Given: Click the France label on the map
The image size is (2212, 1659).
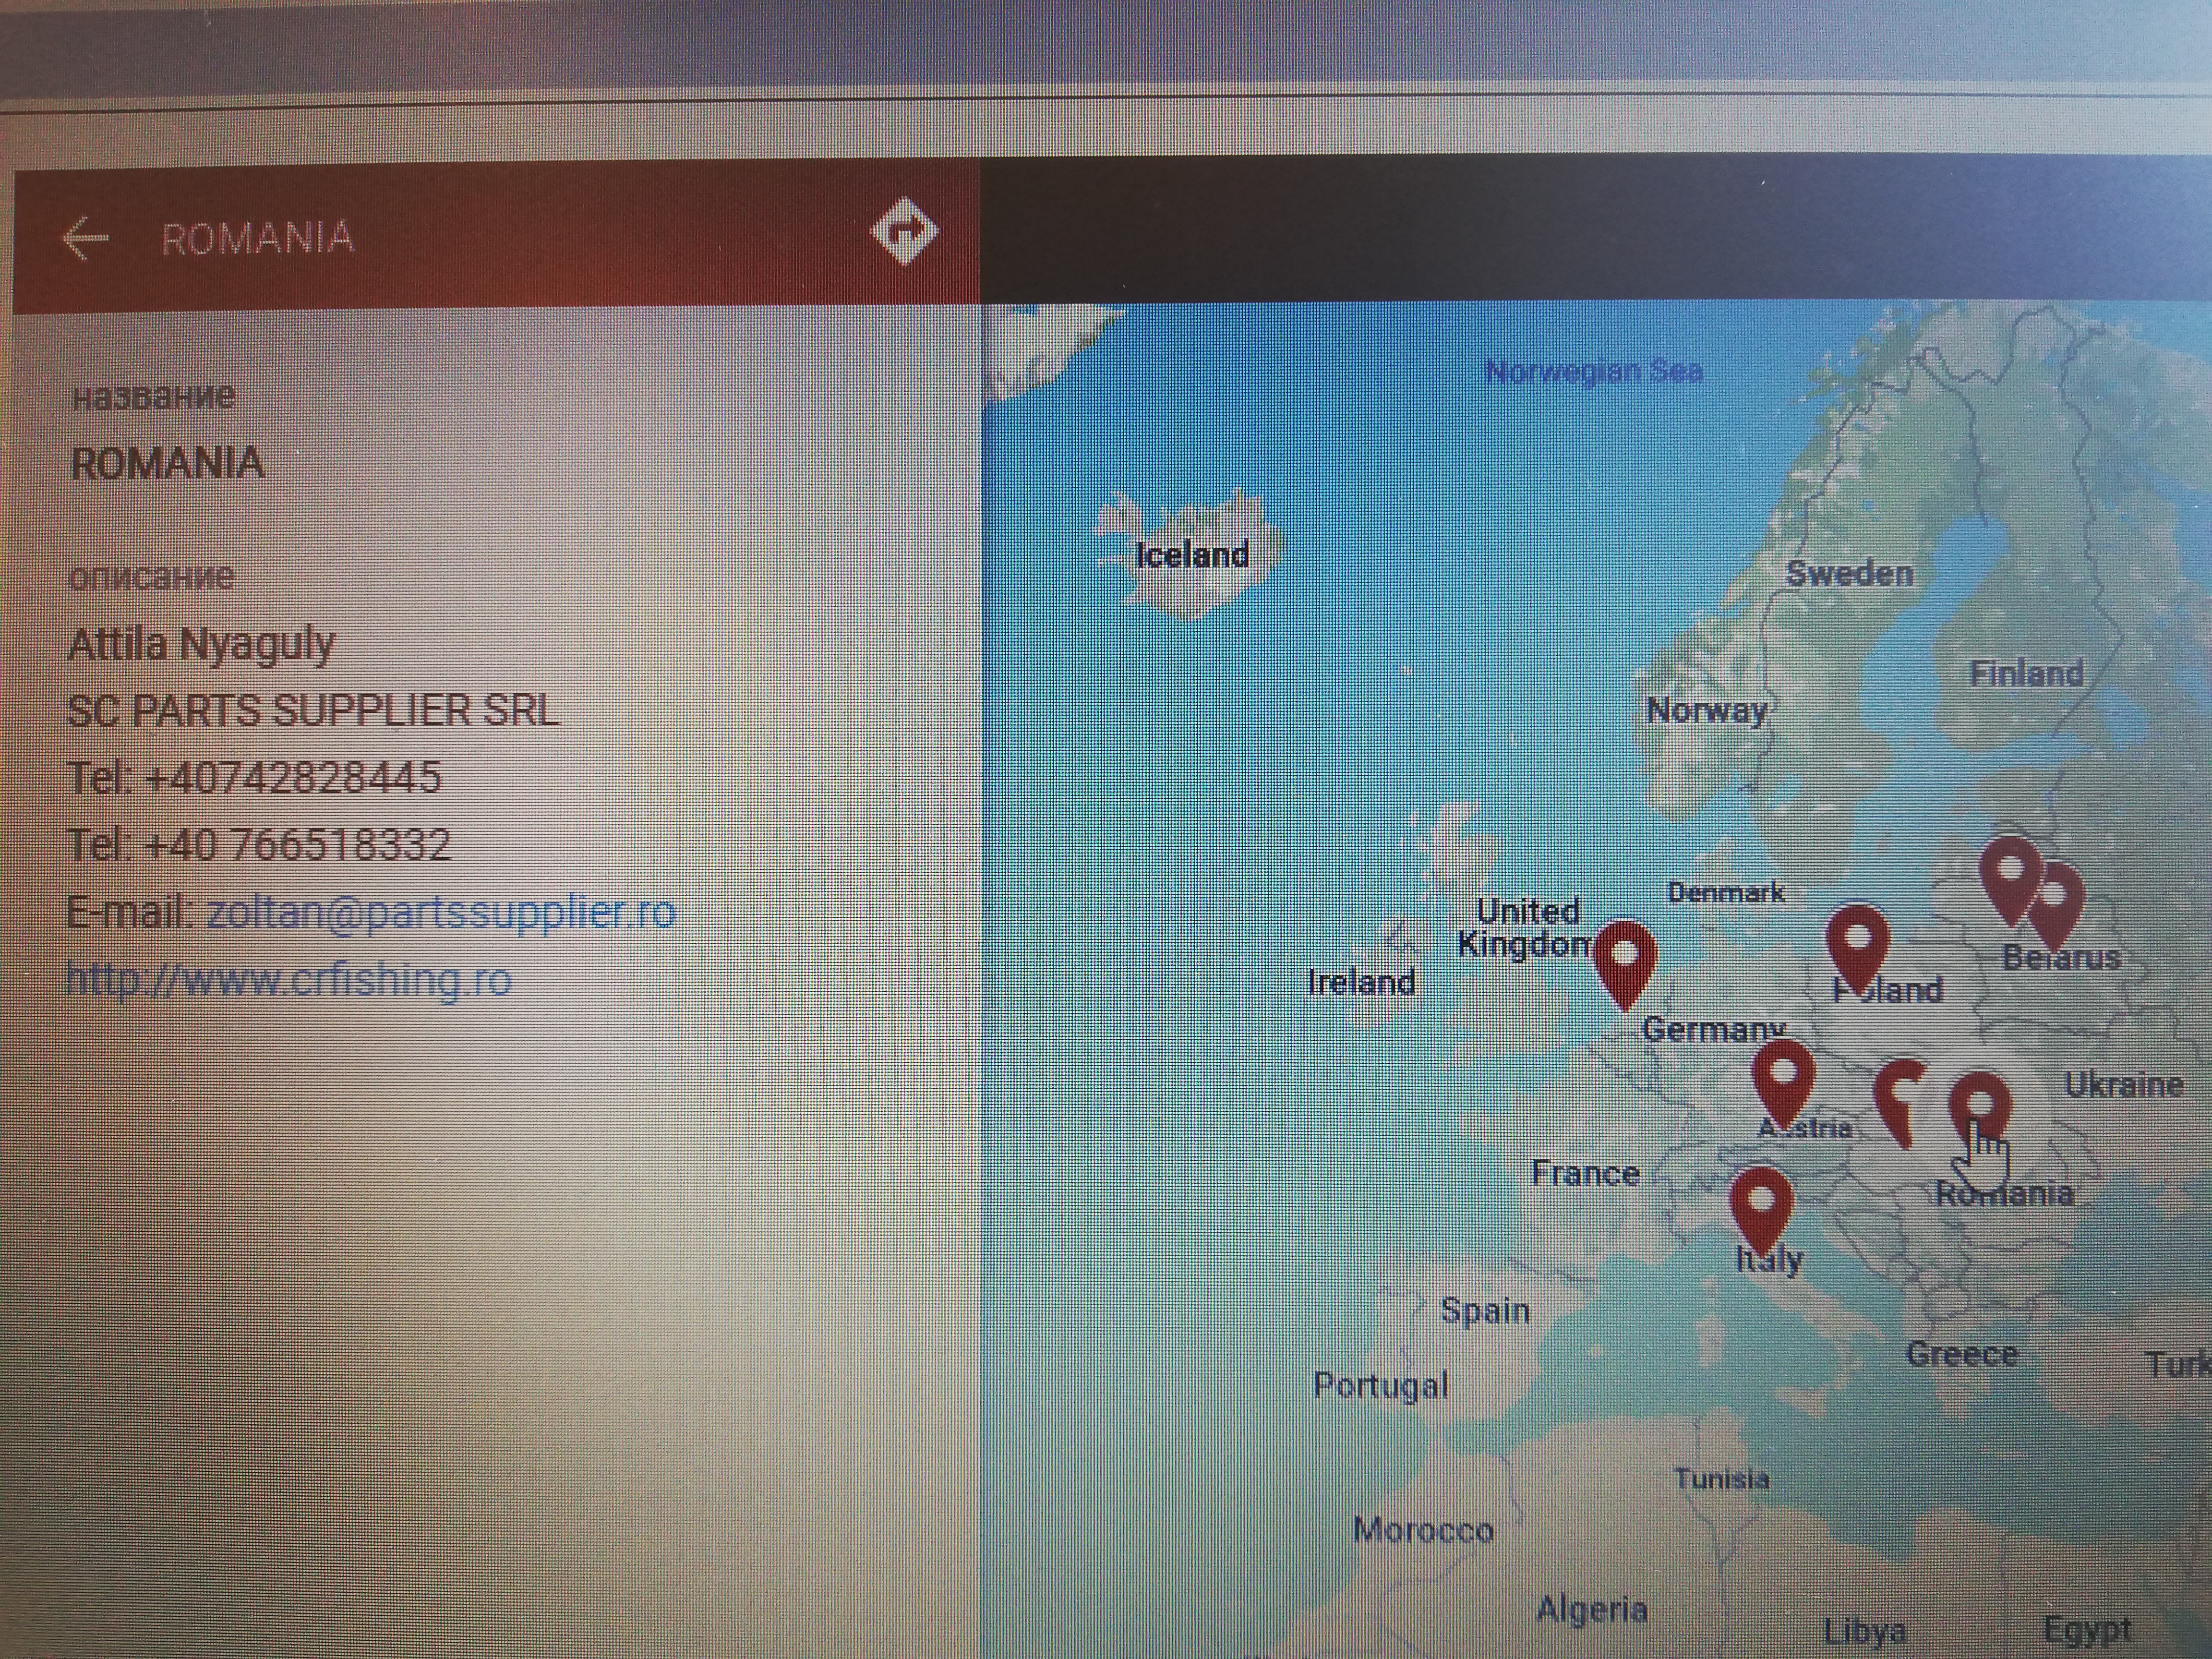Looking at the screenshot, I should click(x=1586, y=1173).
